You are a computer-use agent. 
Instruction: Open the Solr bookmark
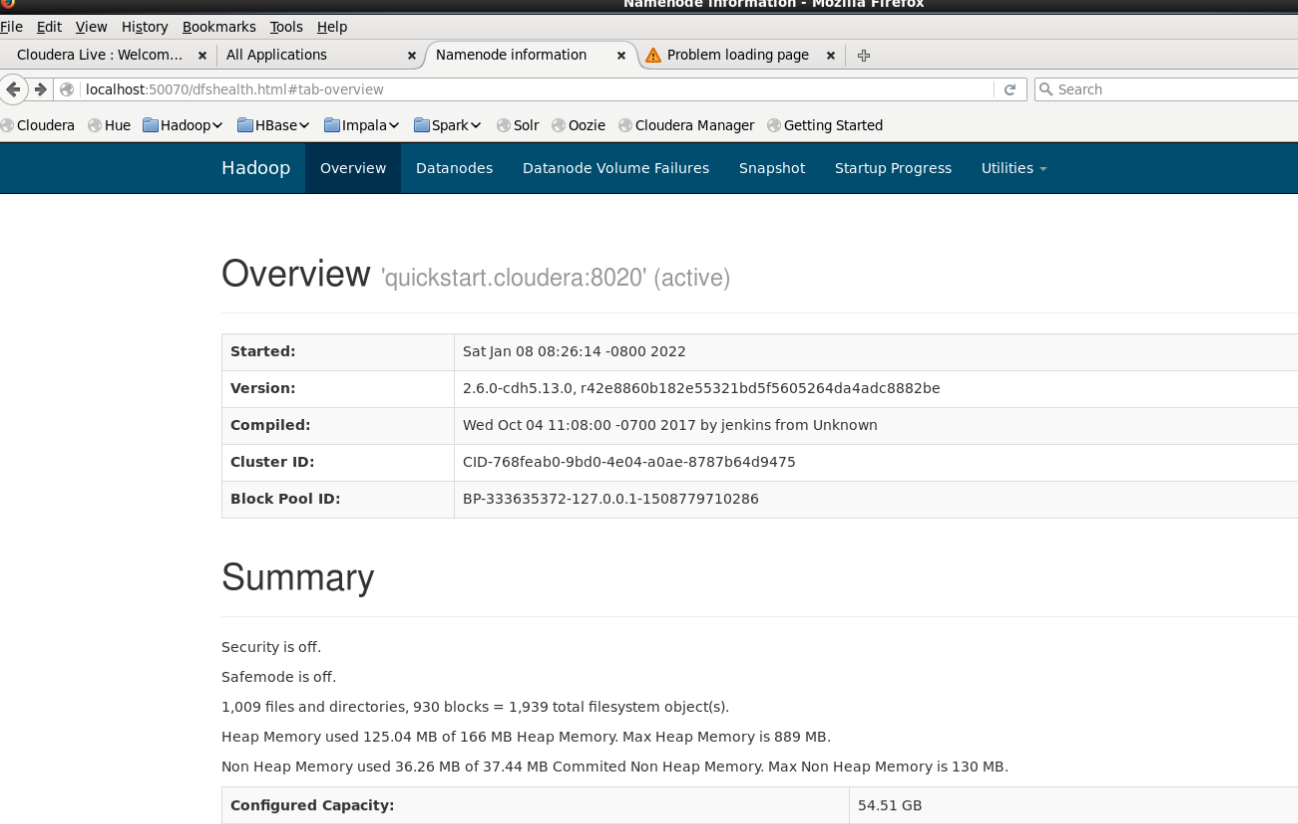pos(518,125)
